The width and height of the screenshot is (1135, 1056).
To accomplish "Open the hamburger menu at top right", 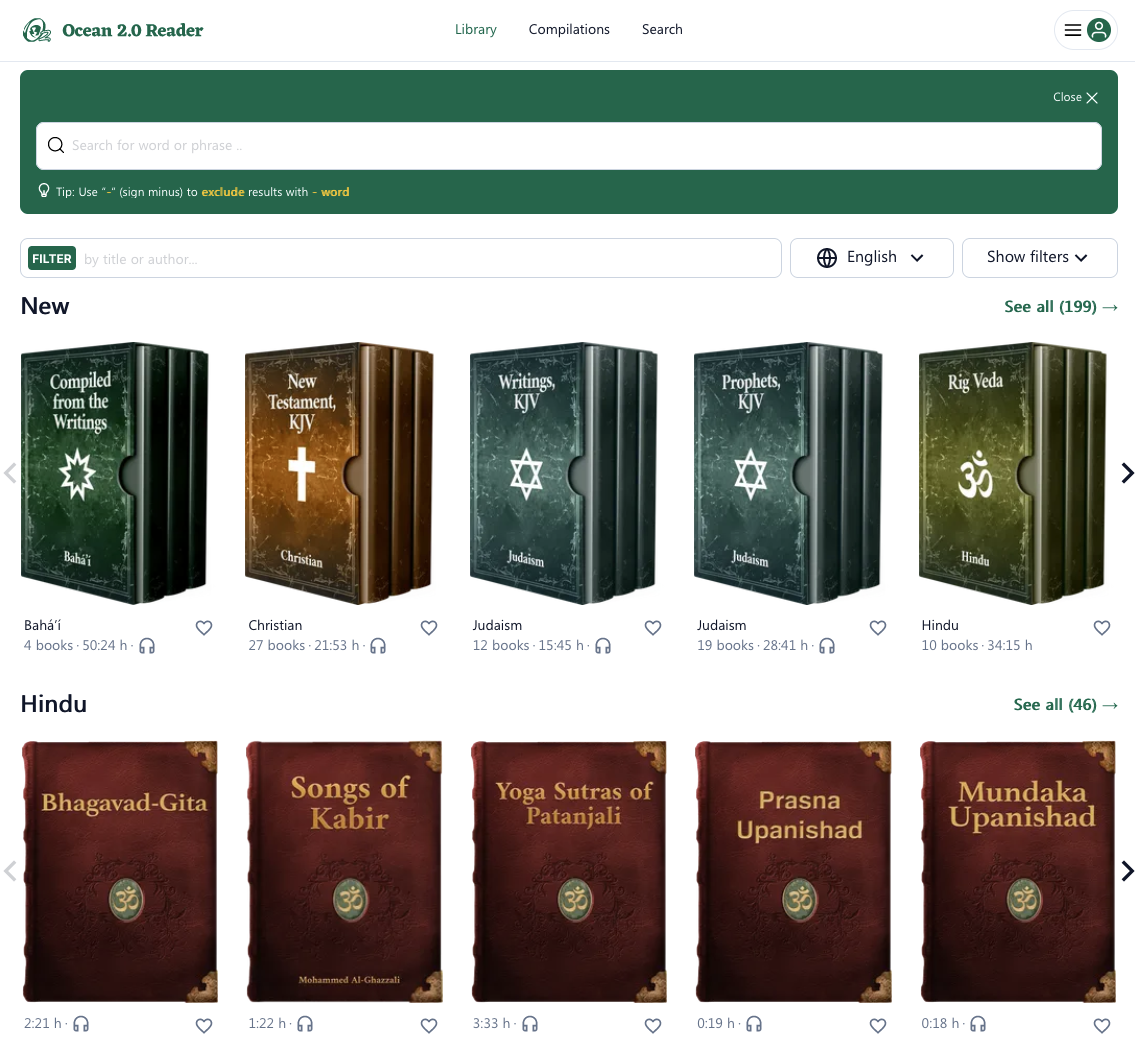I will click(1072, 30).
